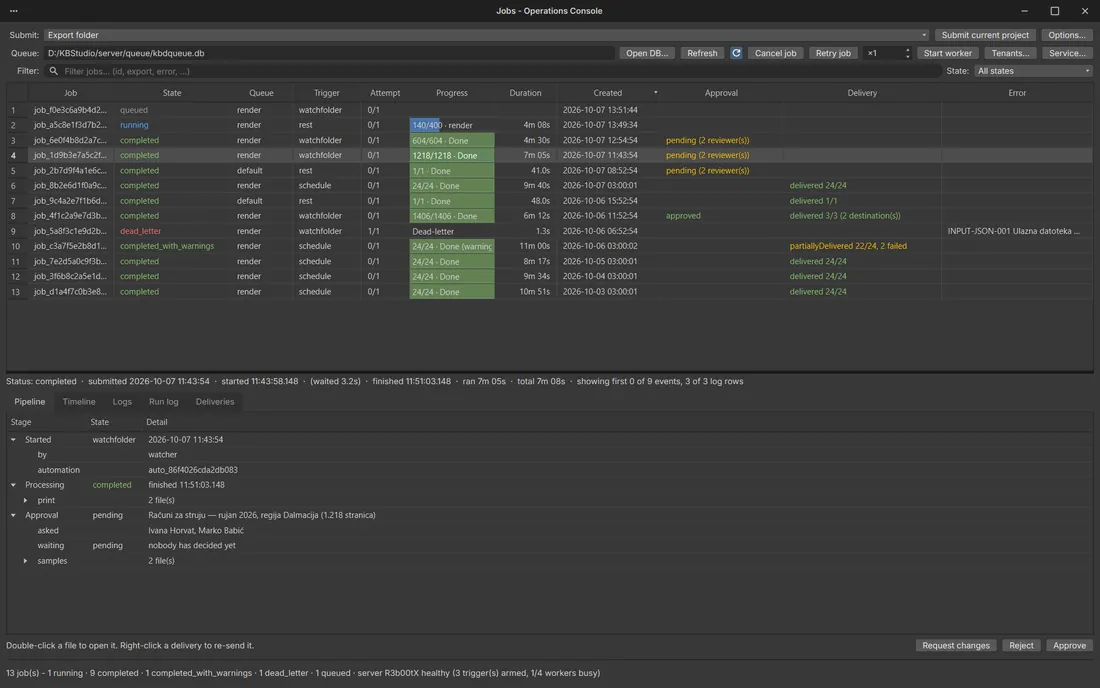The height and width of the screenshot is (688, 1100).
Task: Expand the samples files node
Action: coord(26,561)
